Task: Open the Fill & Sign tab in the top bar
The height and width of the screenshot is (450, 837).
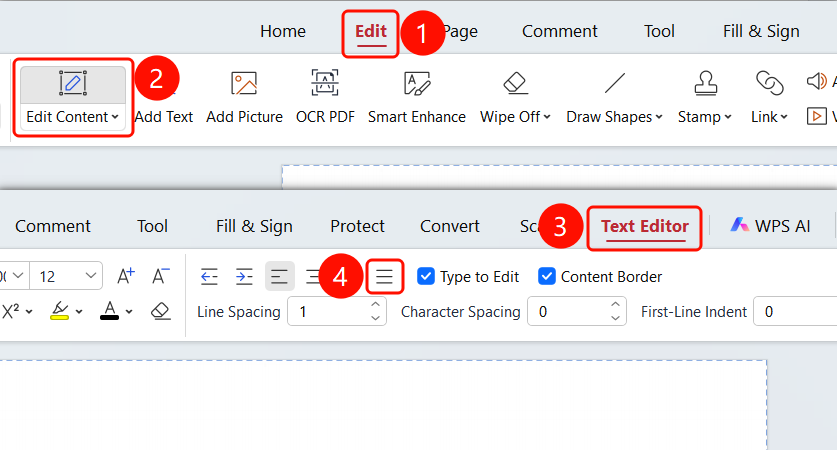Action: pos(761,31)
